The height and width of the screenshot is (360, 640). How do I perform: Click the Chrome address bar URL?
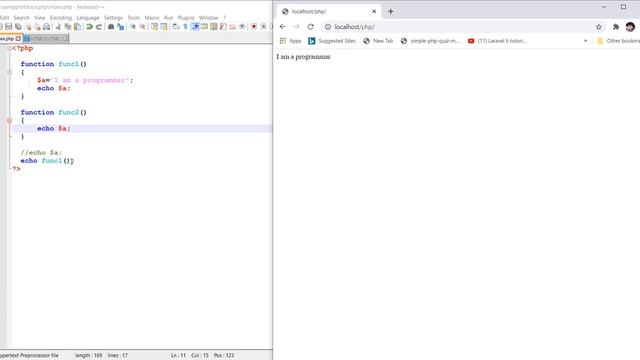355,27
